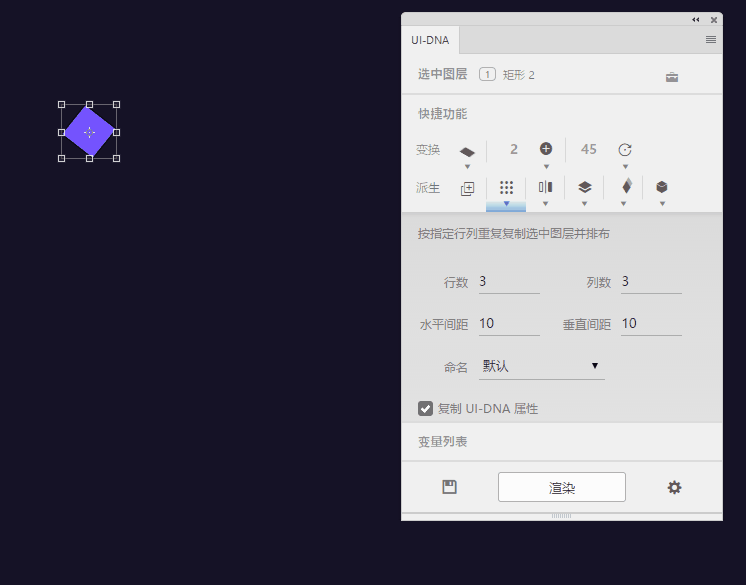The height and width of the screenshot is (585, 746).
Task: Click the duplicate layer icon
Action: pyautogui.click(x=467, y=189)
